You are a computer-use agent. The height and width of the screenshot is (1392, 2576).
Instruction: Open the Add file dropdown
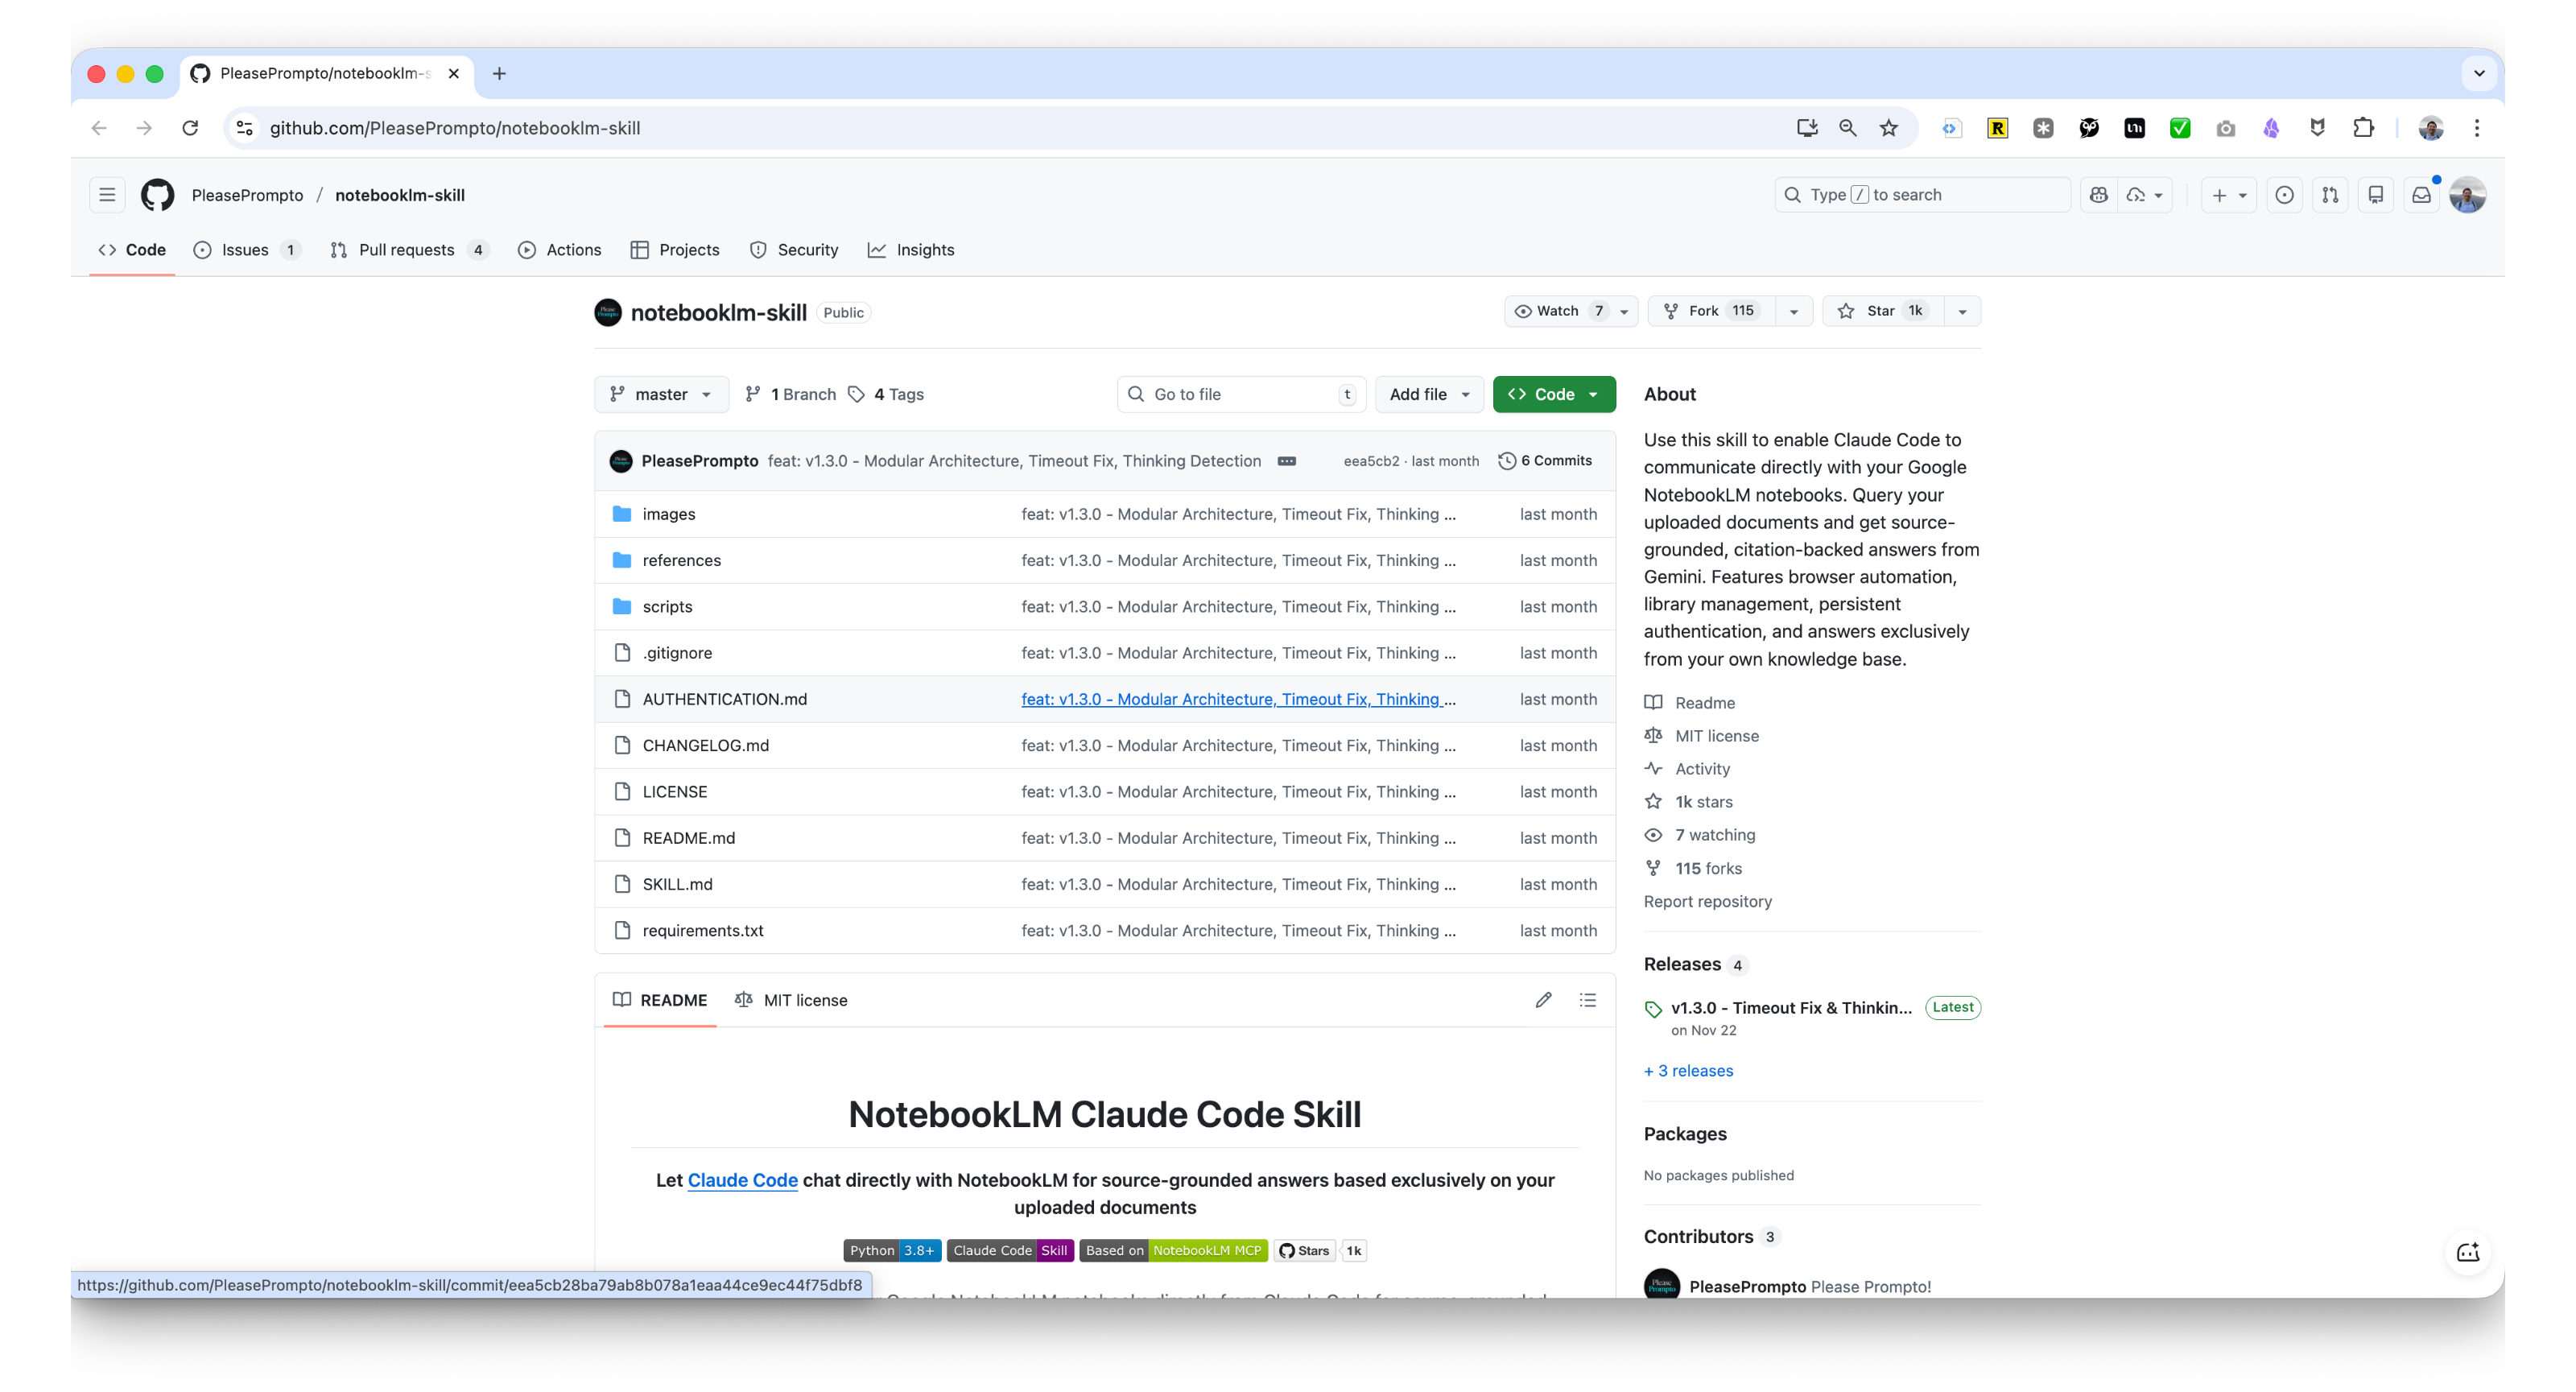[1428, 394]
